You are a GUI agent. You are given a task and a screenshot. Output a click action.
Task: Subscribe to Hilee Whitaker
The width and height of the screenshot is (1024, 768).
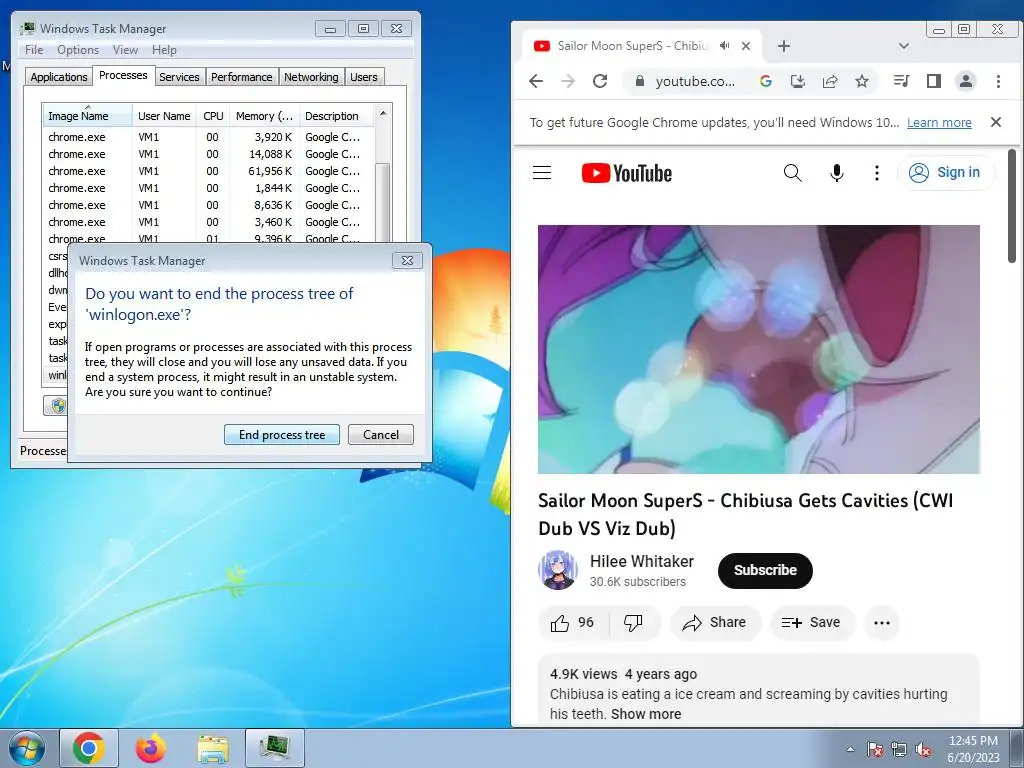[x=765, y=570]
